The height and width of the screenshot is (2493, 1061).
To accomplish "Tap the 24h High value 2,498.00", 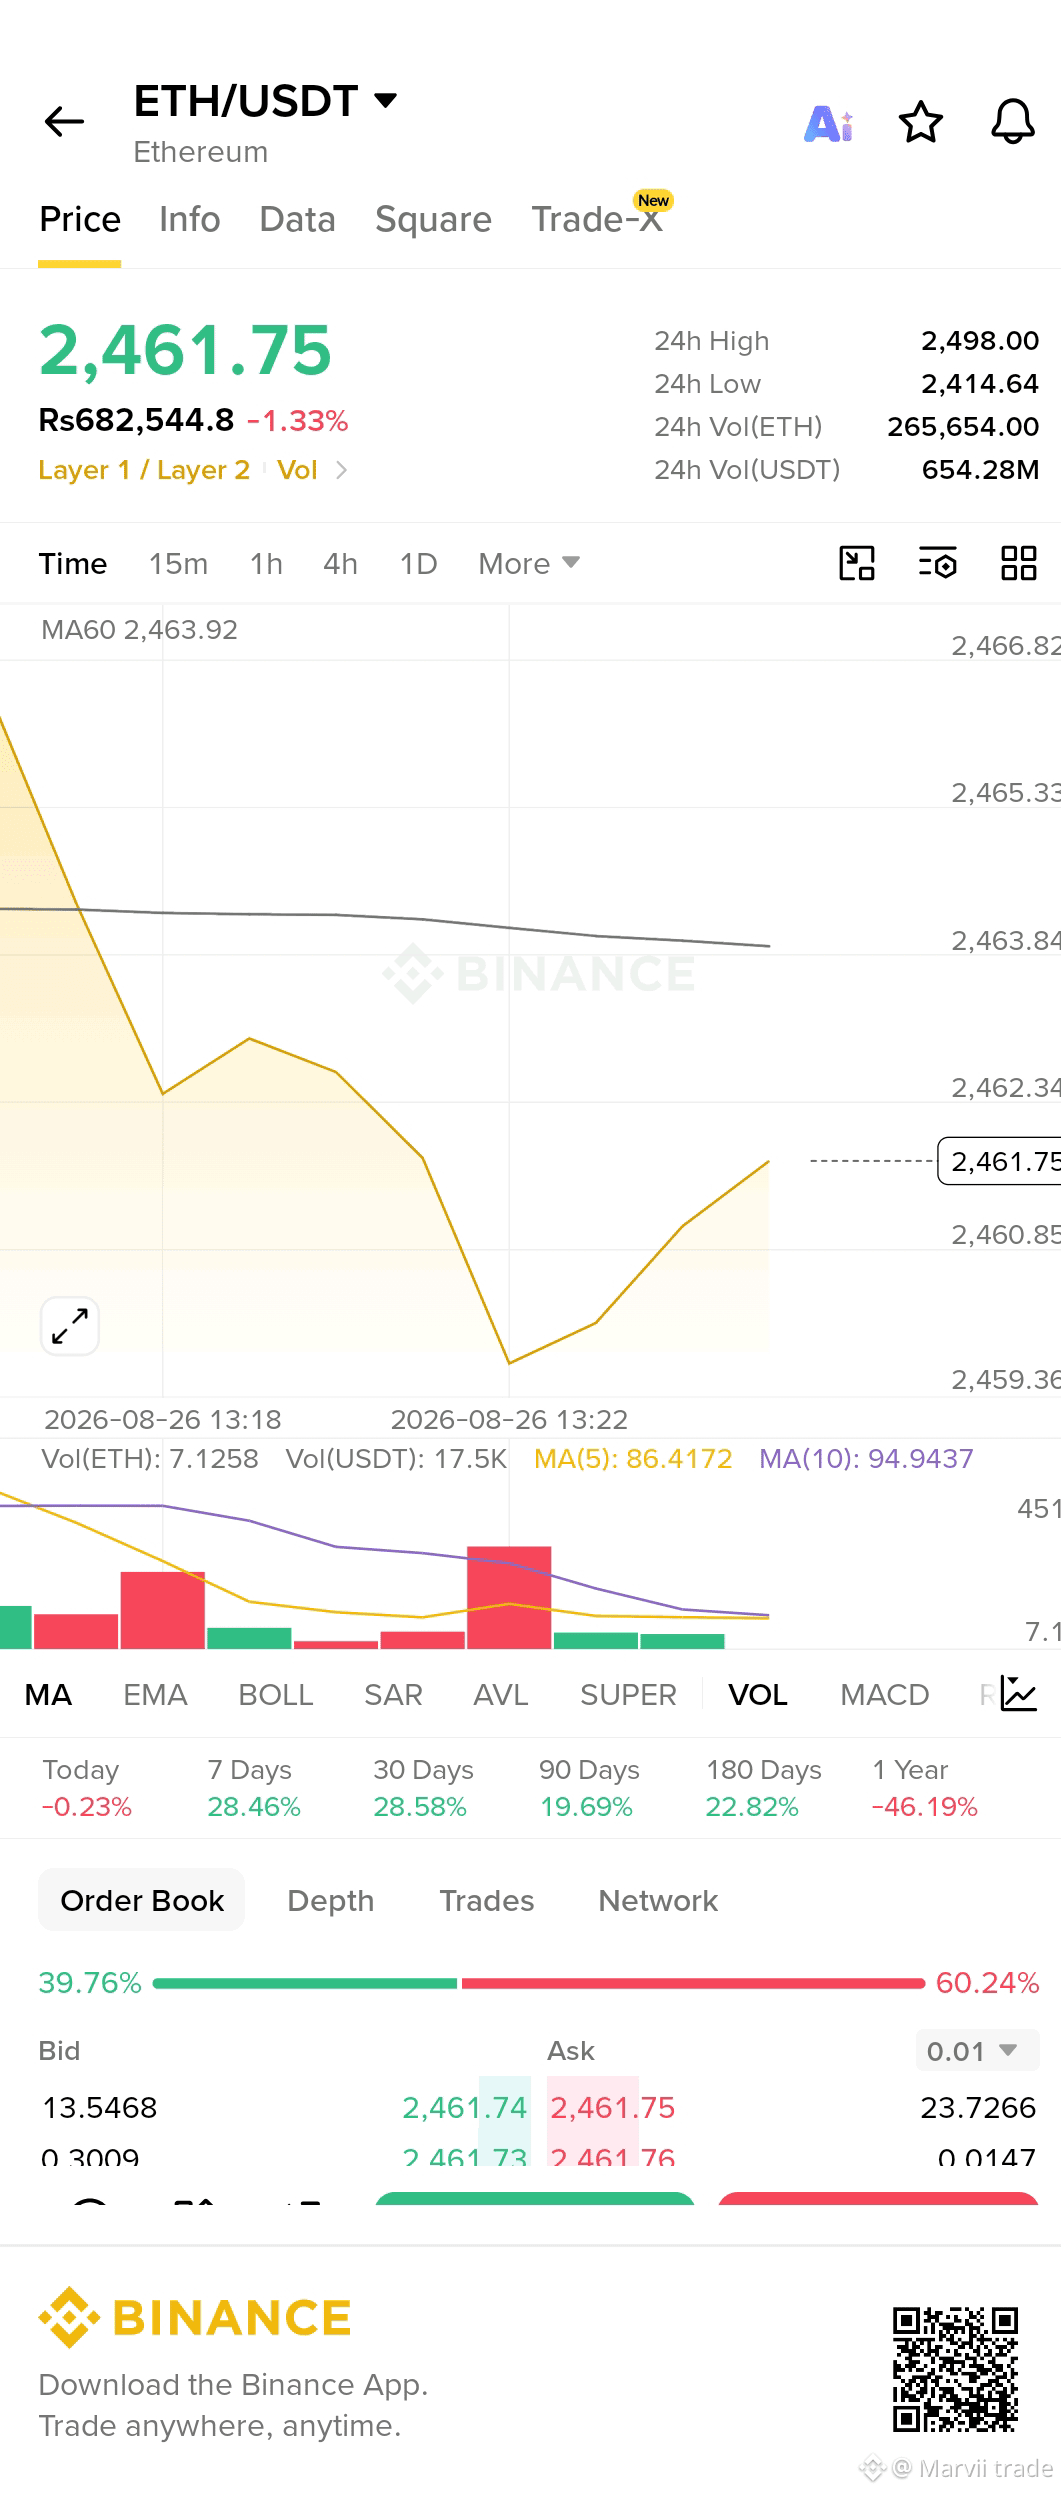I will [979, 341].
